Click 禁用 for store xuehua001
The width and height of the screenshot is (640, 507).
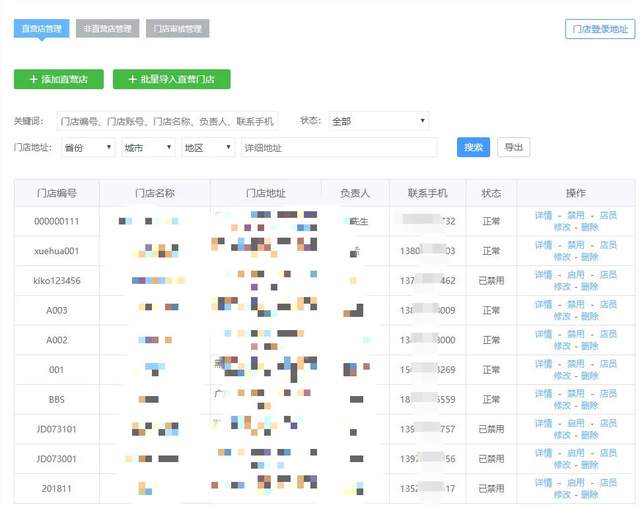coord(576,245)
